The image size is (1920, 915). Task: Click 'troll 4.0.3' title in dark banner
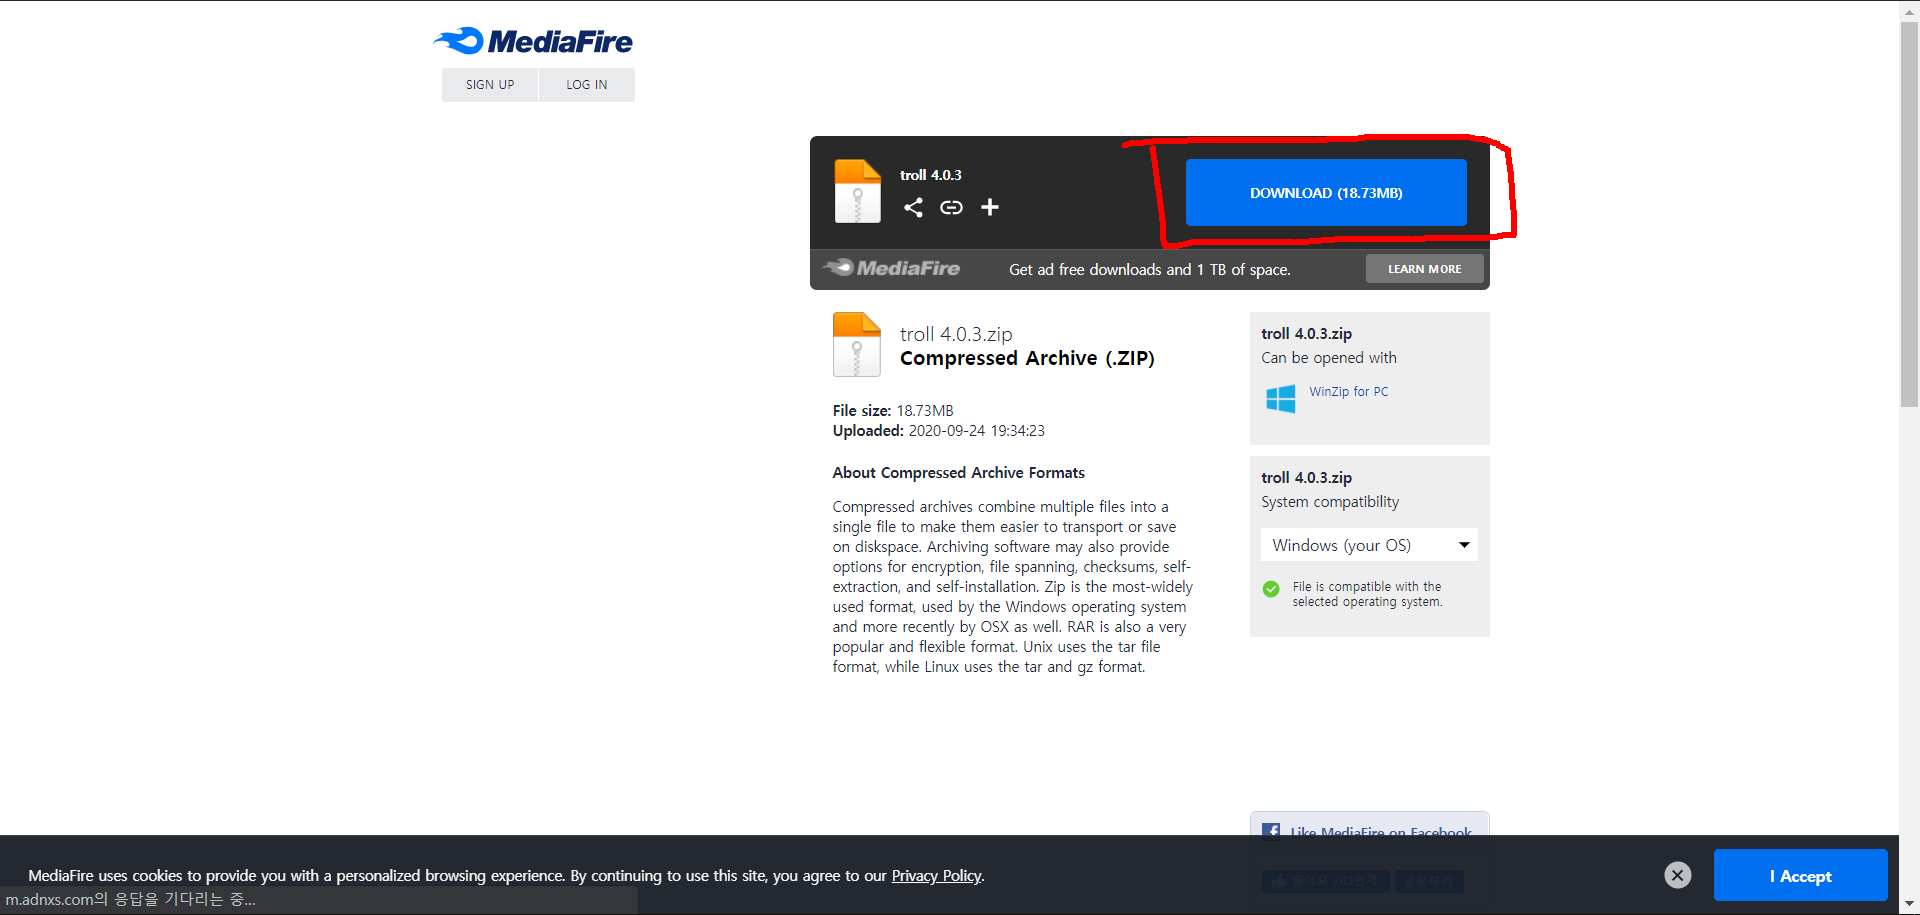tap(930, 175)
